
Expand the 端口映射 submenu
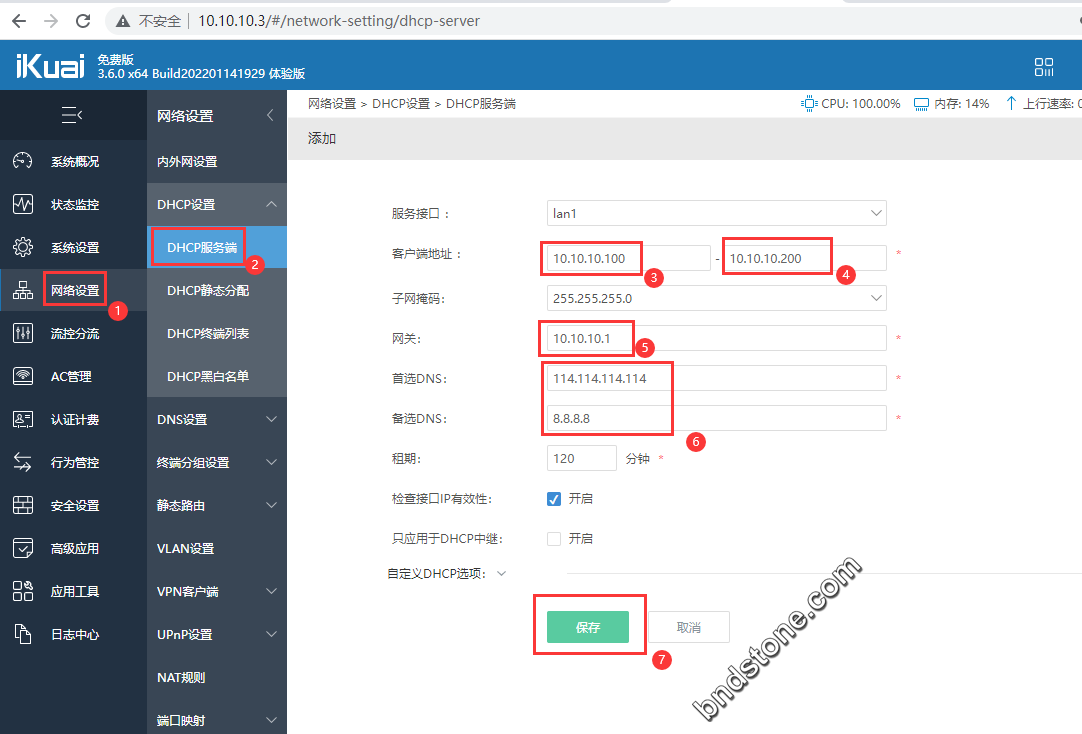tap(271, 720)
